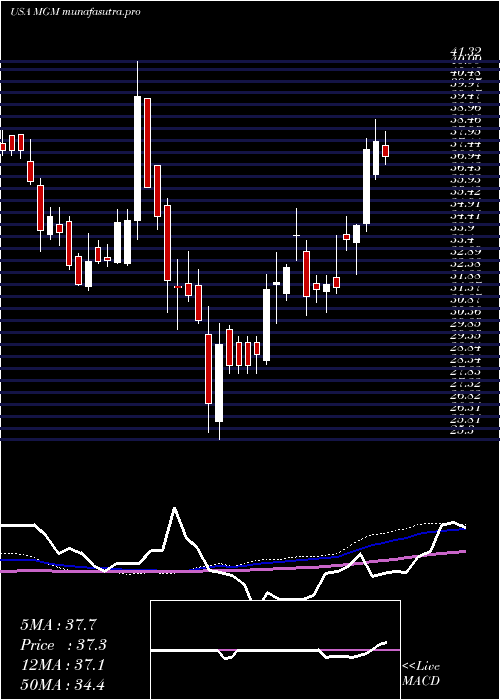Select the 33.9 price axis label

pos(462,227)
